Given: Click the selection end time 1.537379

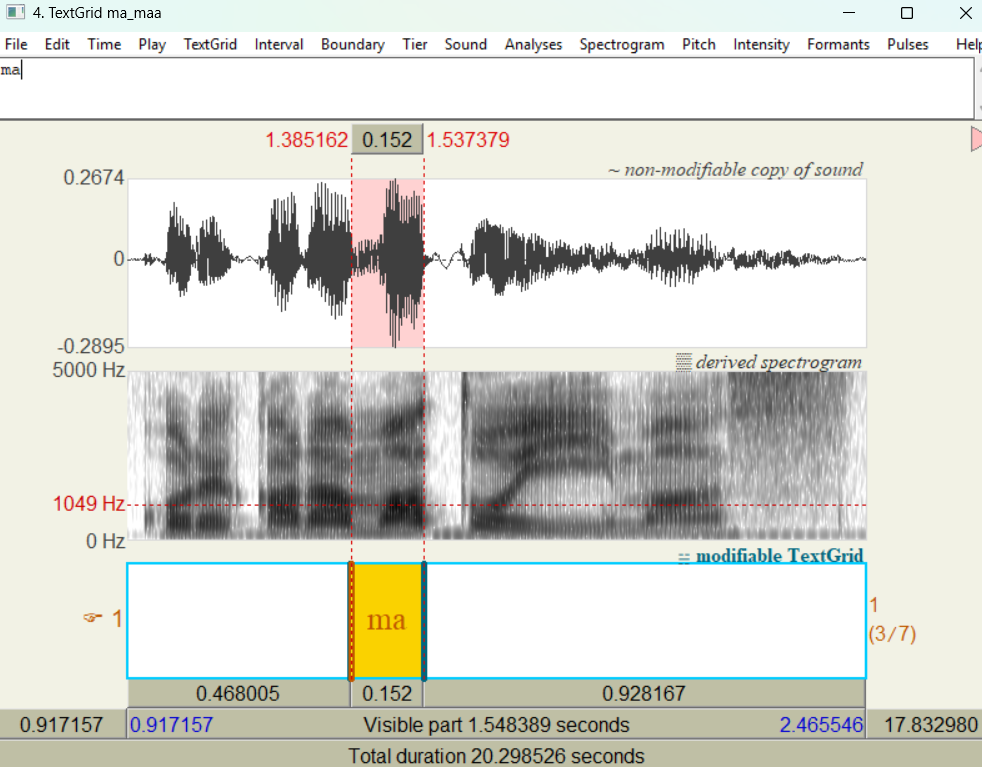Looking at the screenshot, I should pos(468,140).
